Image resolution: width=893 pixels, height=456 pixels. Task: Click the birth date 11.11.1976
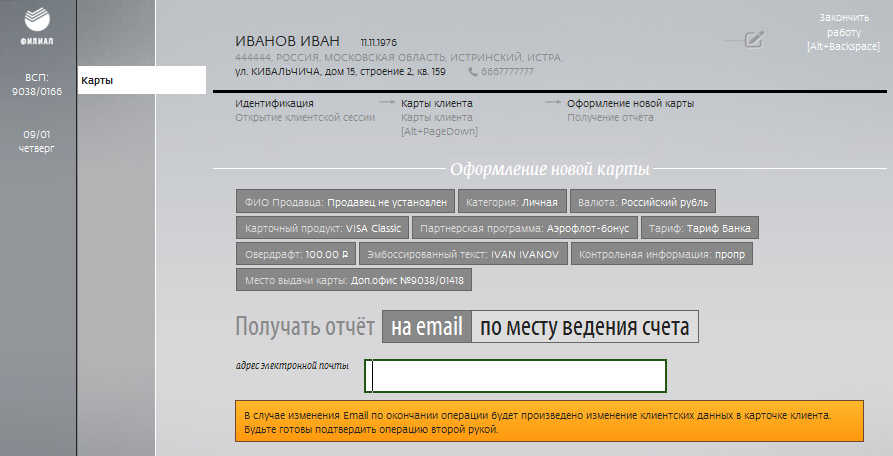tap(379, 42)
